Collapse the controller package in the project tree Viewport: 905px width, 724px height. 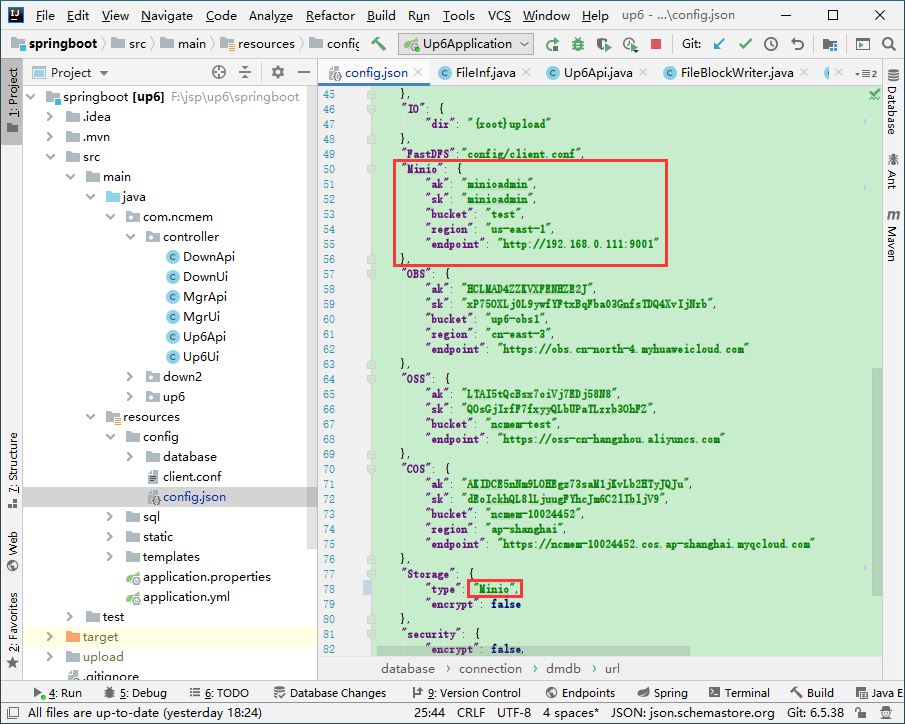click(x=129, y=236)
